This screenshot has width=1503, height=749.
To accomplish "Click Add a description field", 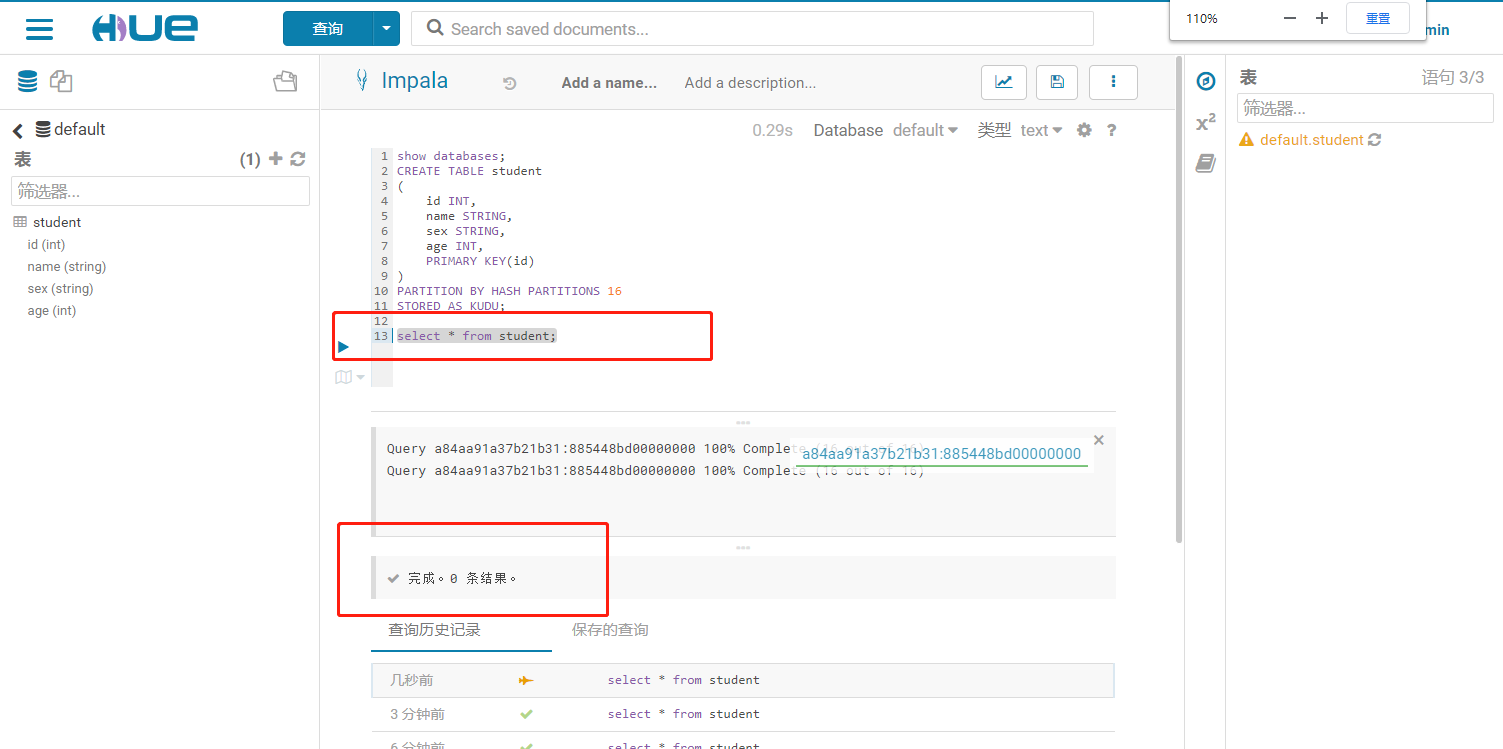I will pos(750,83).
